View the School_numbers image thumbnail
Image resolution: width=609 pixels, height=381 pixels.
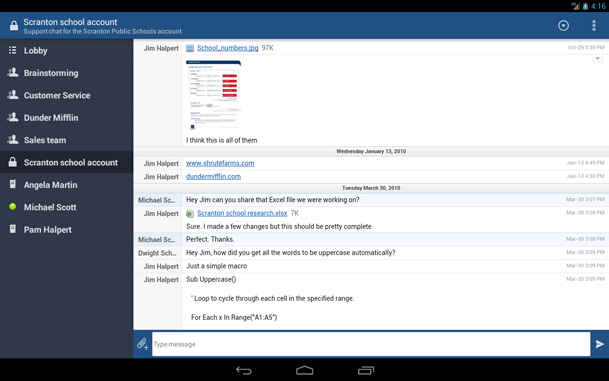click(214, 95)
